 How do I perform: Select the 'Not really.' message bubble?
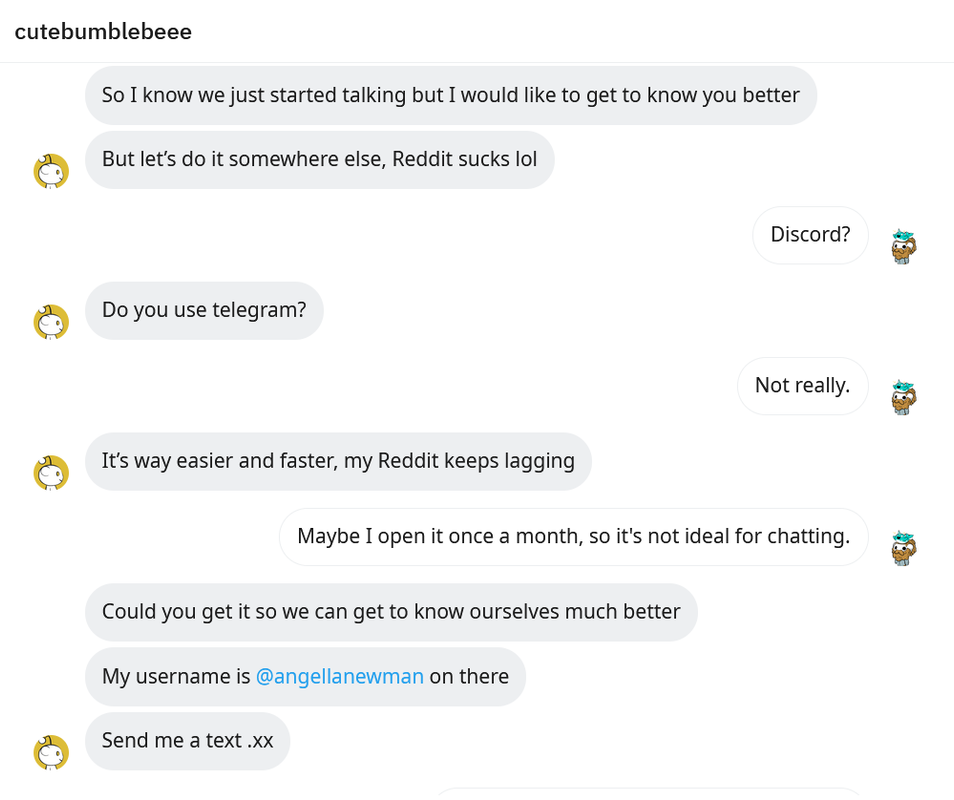803,386
